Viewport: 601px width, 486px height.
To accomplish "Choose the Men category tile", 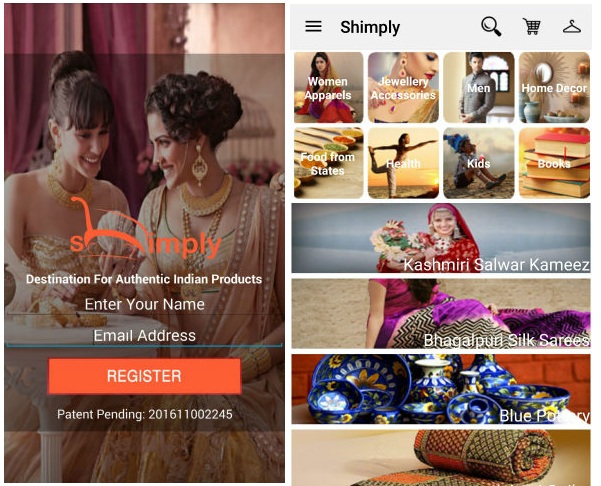I will [x=479, y=87].
